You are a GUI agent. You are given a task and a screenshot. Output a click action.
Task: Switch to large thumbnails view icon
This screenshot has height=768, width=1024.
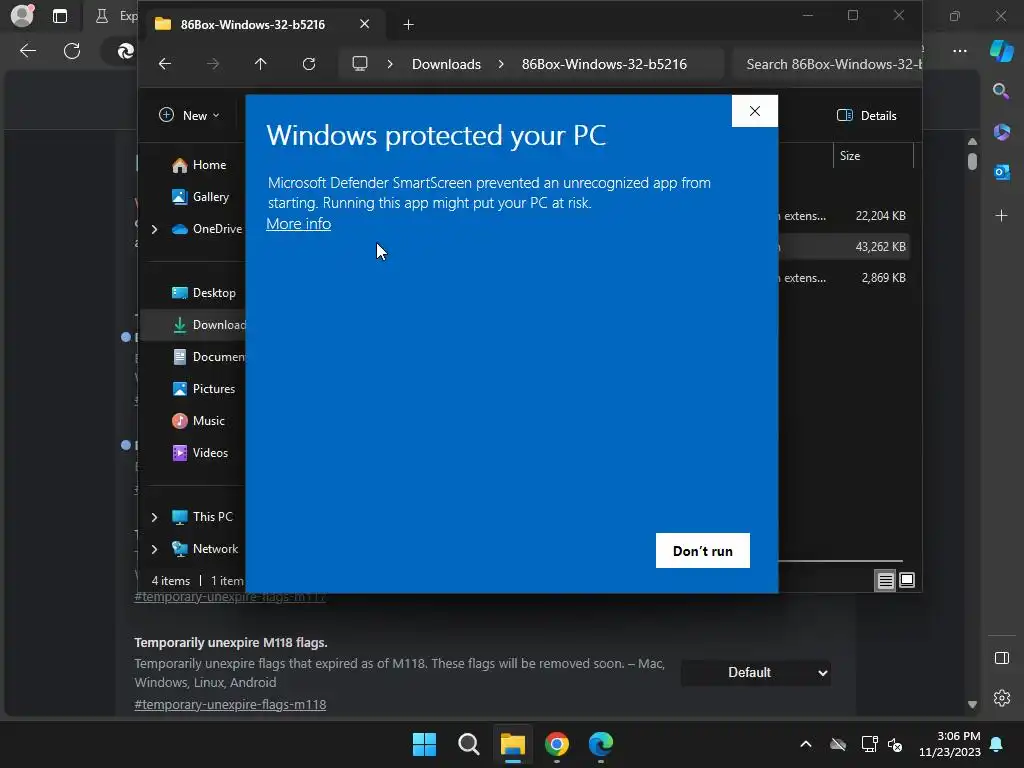tap(907, 580)
